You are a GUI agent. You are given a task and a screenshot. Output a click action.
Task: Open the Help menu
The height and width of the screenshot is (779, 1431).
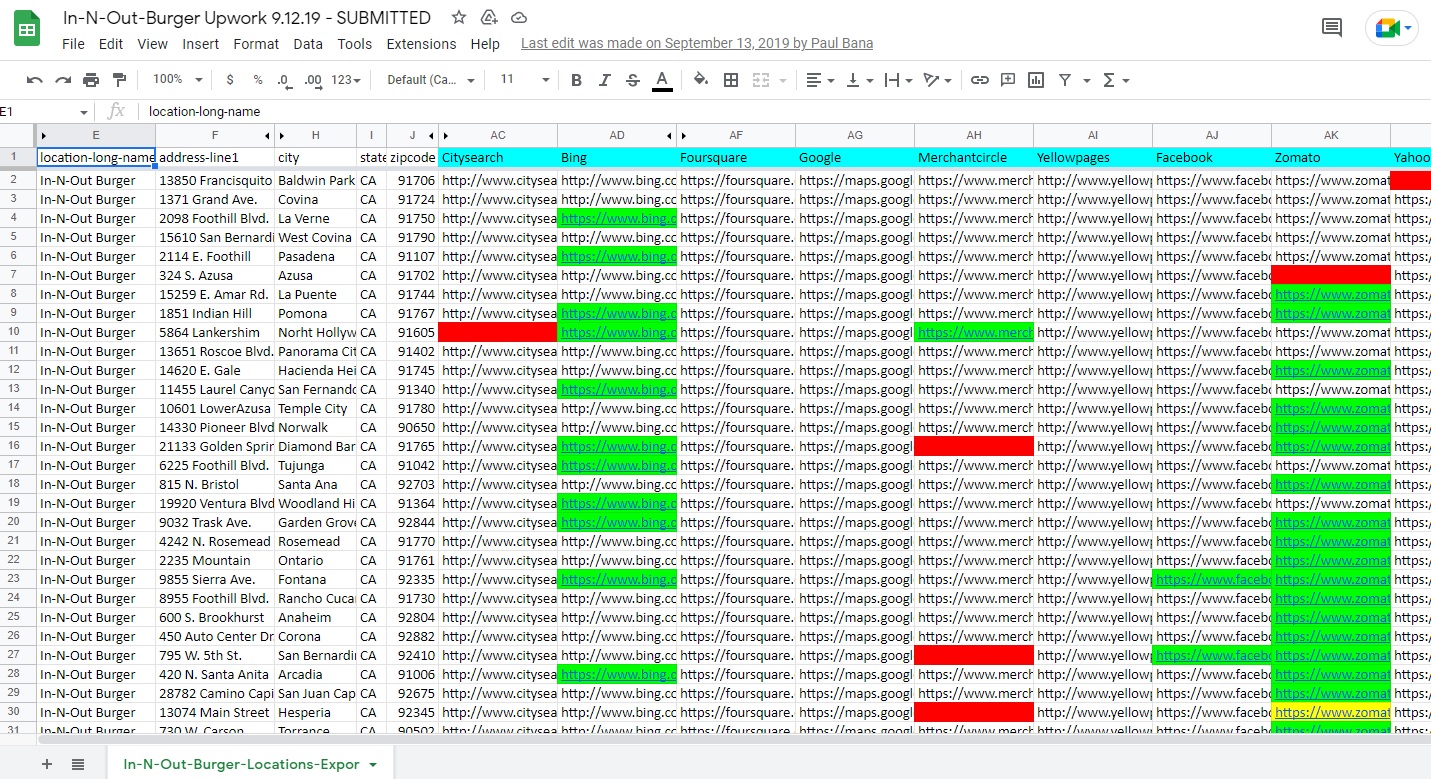pos(485,44)
